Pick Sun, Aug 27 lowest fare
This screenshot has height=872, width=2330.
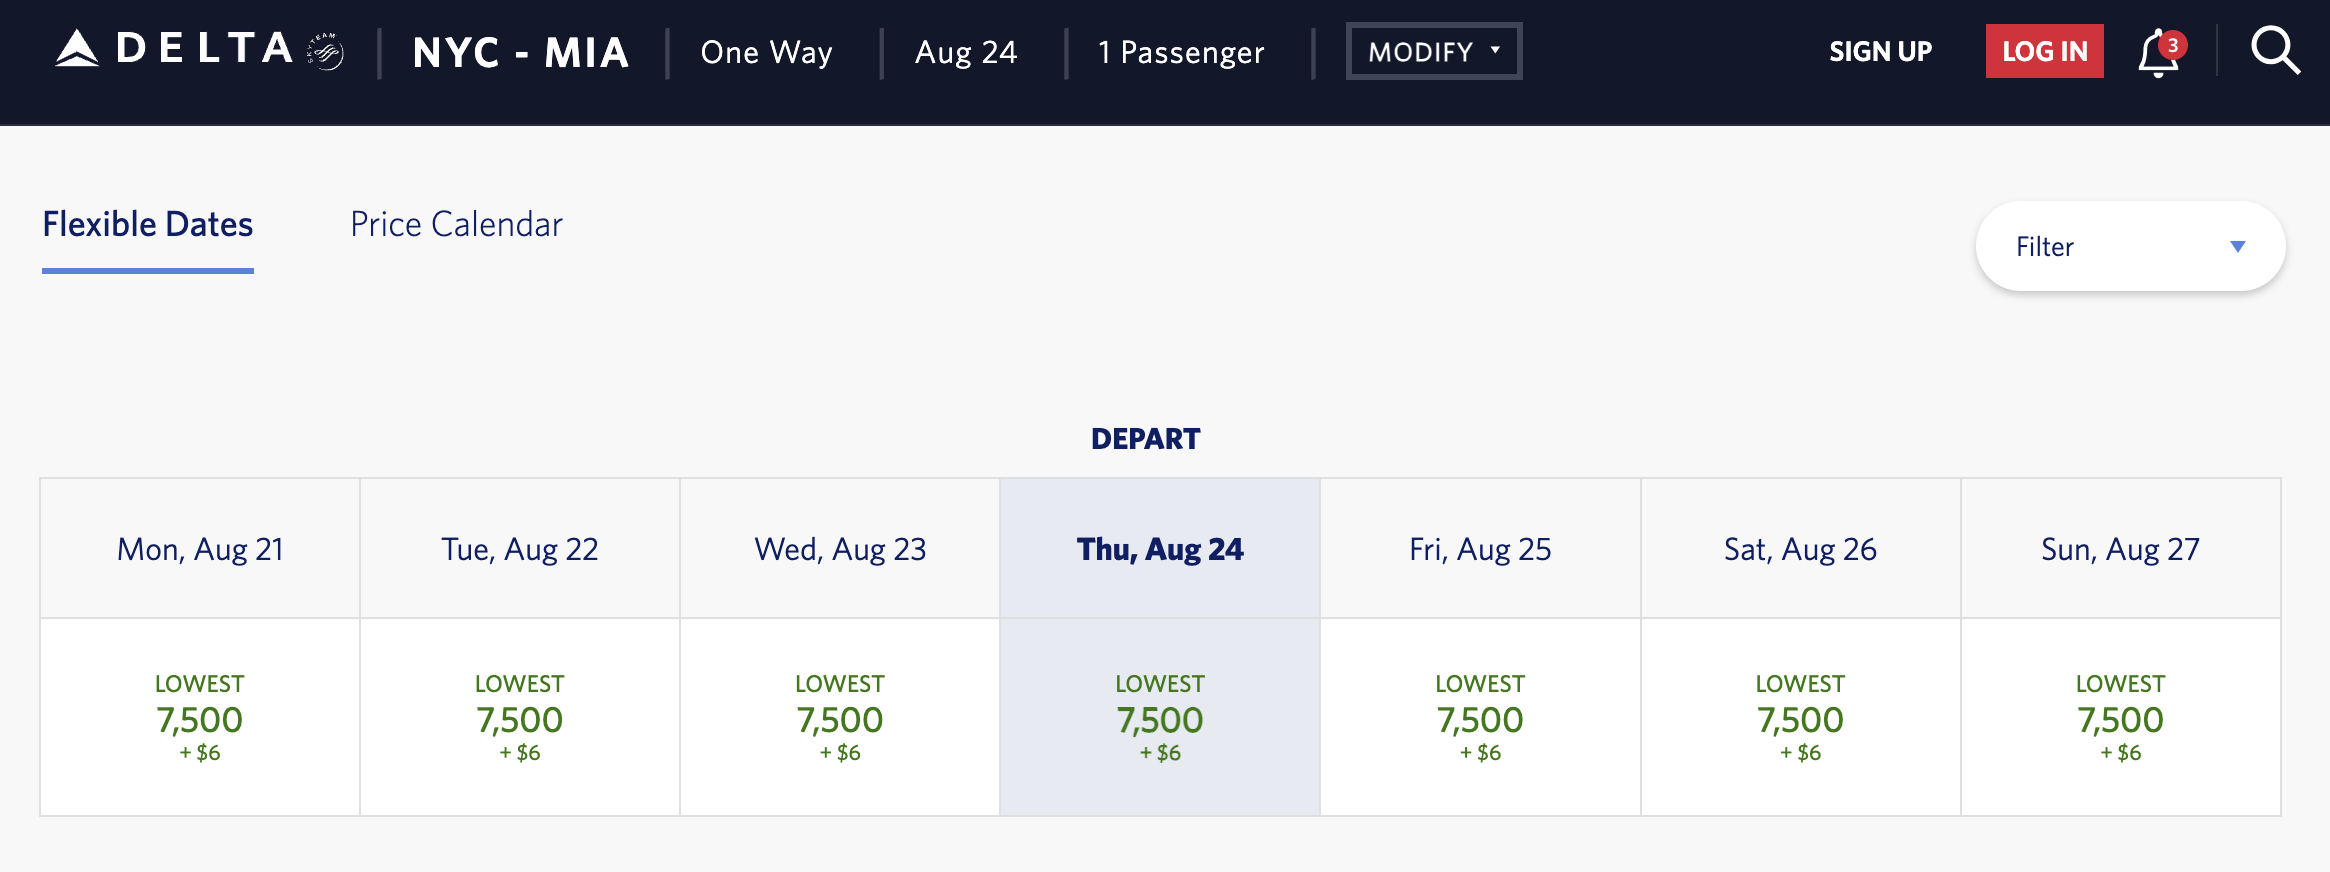click(x=2120, y=717)
